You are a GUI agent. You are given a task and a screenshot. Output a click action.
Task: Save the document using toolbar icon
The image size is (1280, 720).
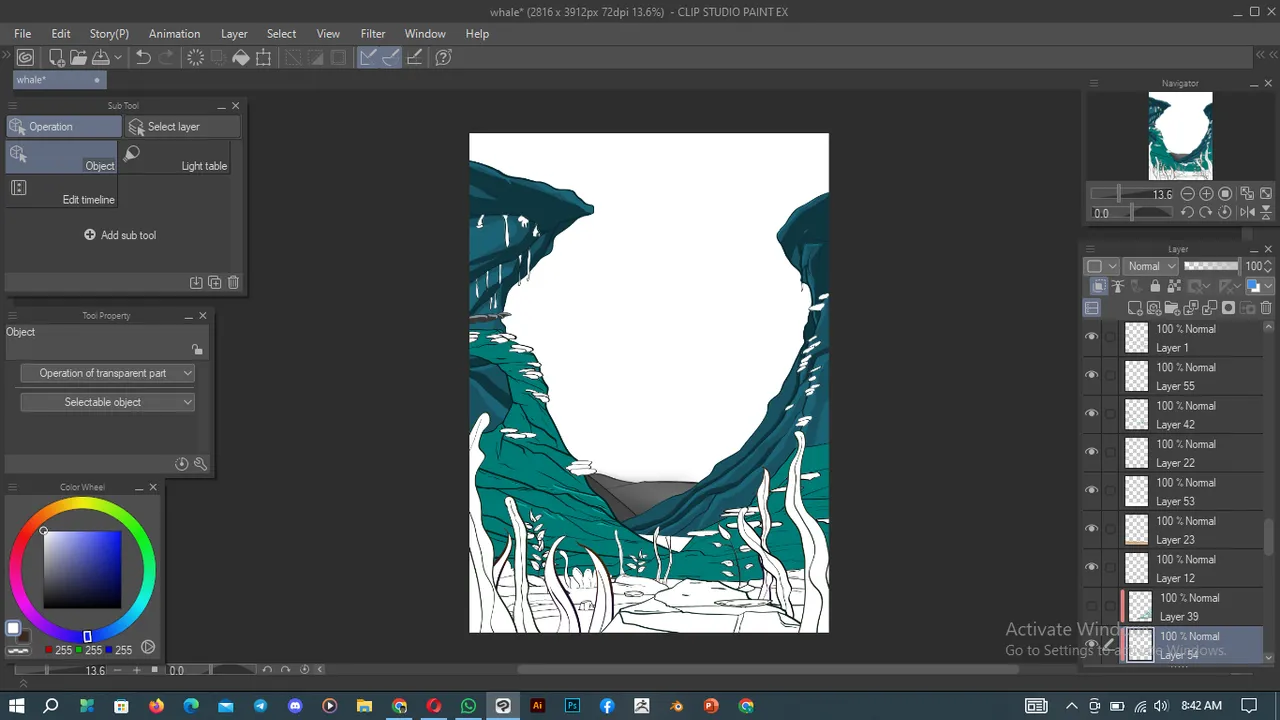click(100, 58)
